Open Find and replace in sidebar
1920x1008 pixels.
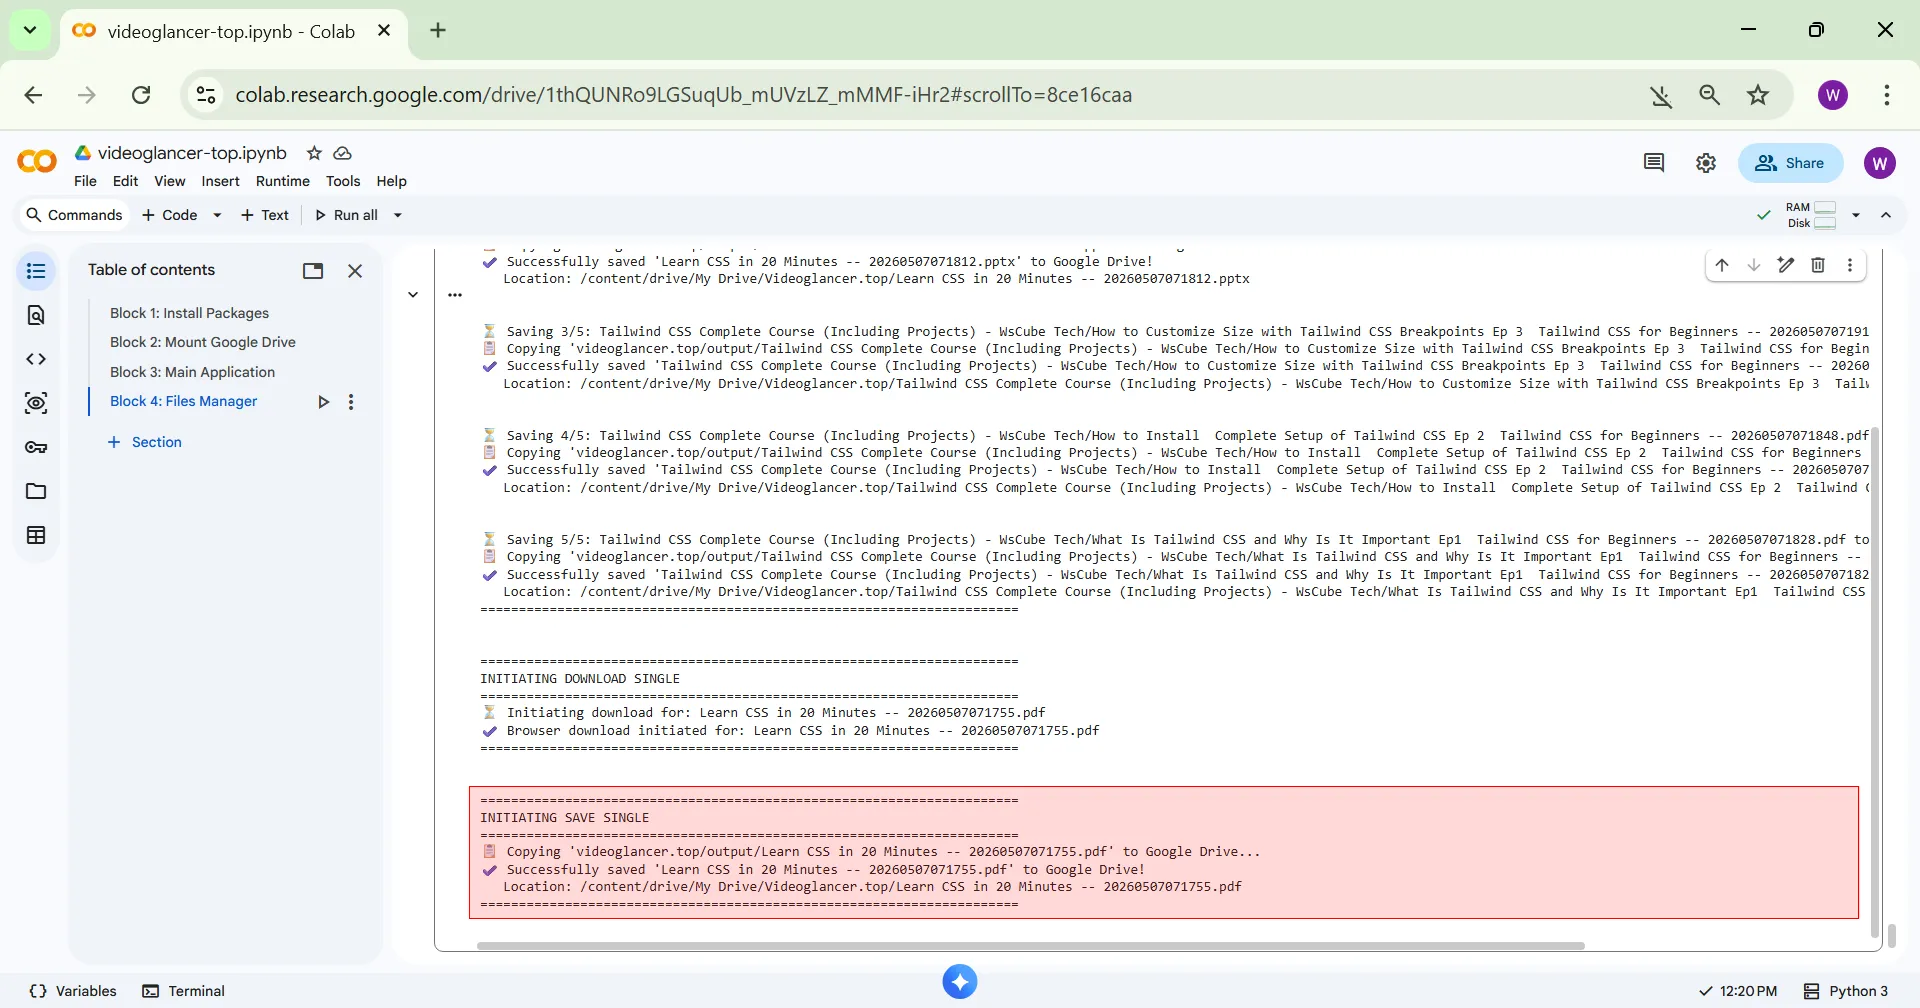coord(36,315)
